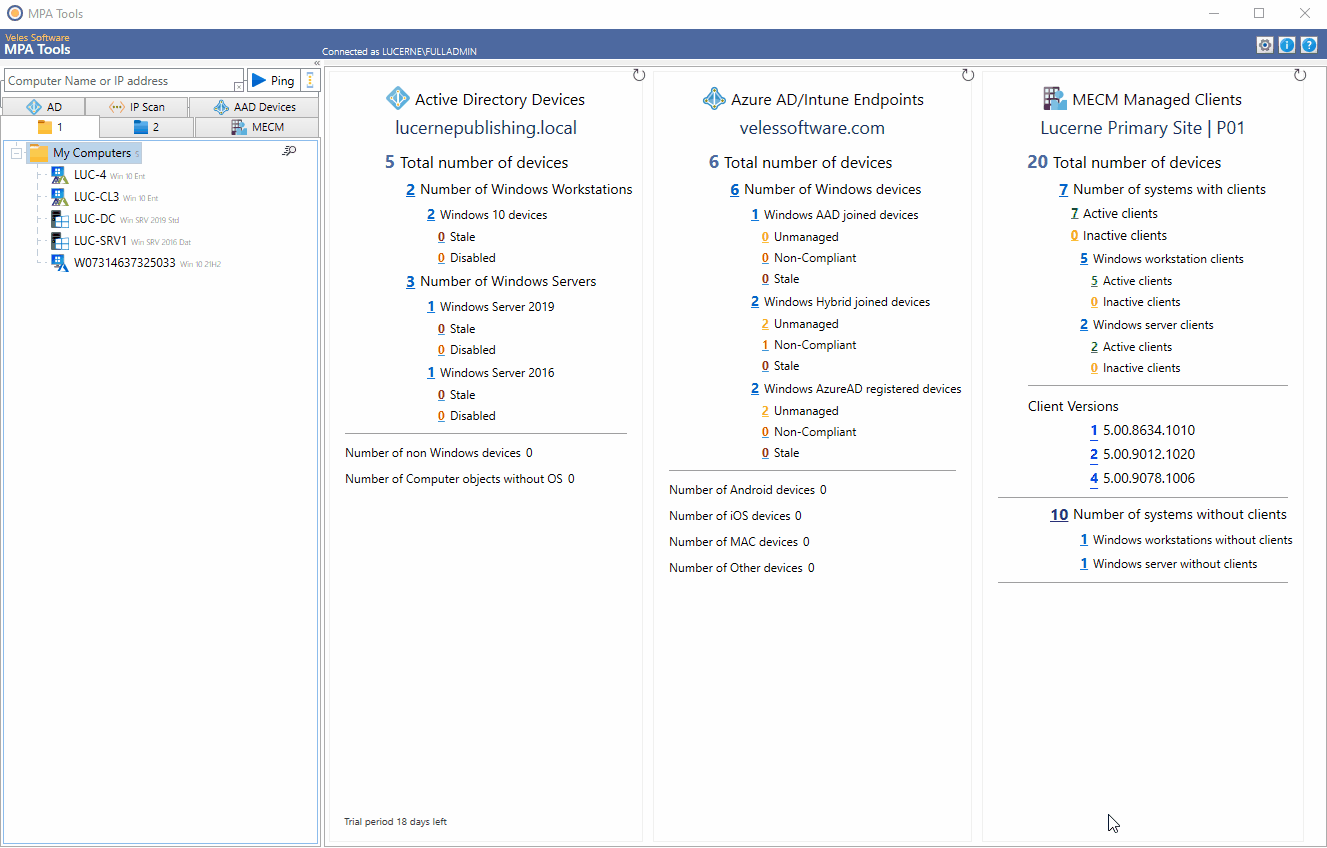Open the AAD Devices tab

[x=257, y=106]
